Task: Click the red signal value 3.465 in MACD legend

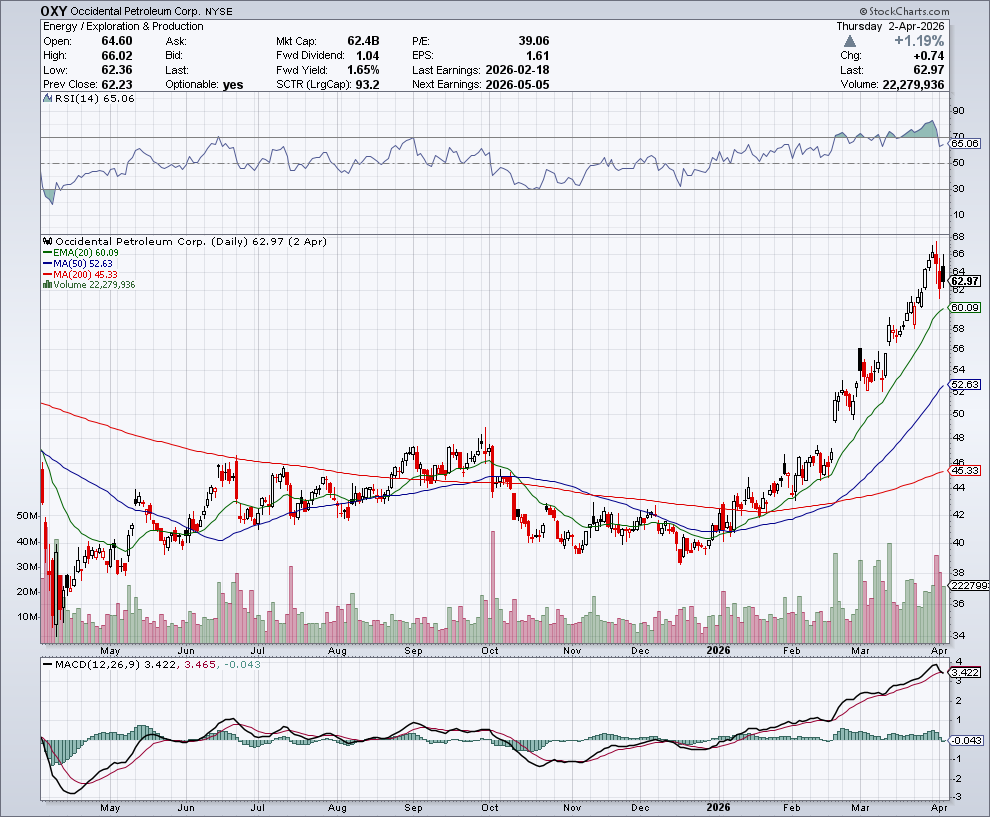Action: coord(200,665)
